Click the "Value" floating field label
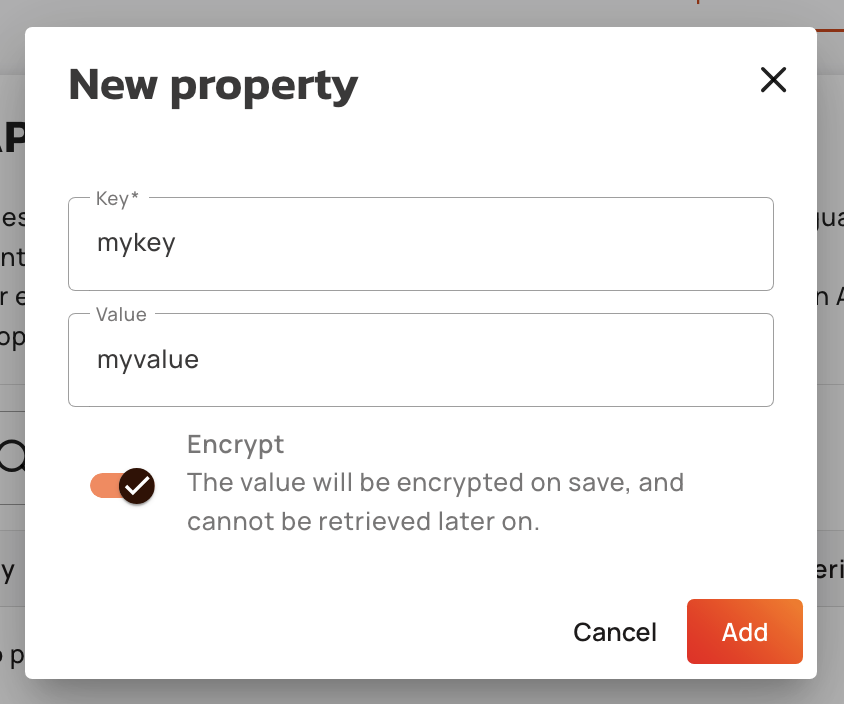This screenshot has width=844, height=704. 121,315
